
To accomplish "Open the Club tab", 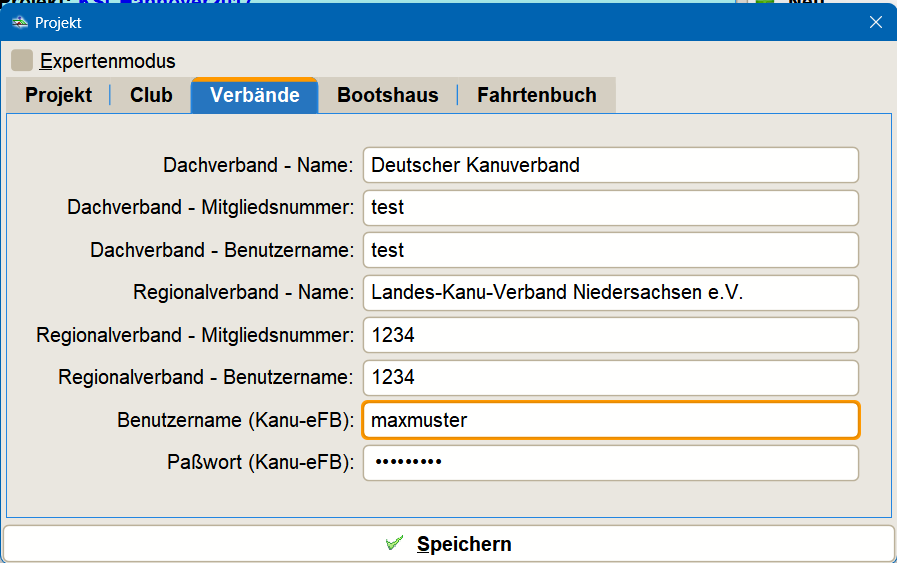I will coord(151,95).
